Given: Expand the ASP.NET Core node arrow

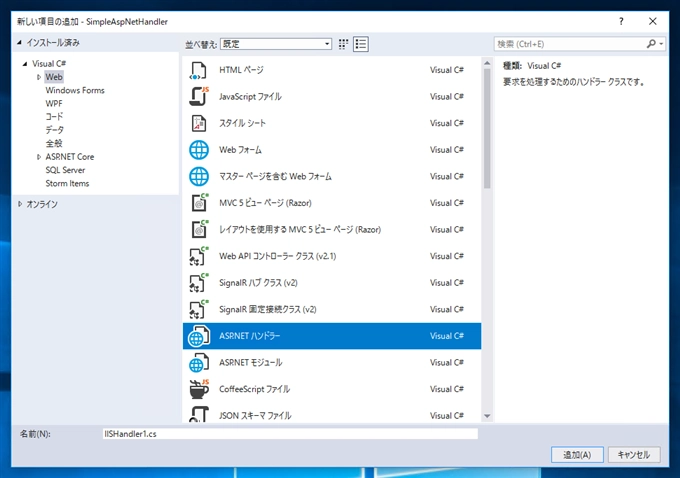Looking at the screenshot, I should [39, 157].
